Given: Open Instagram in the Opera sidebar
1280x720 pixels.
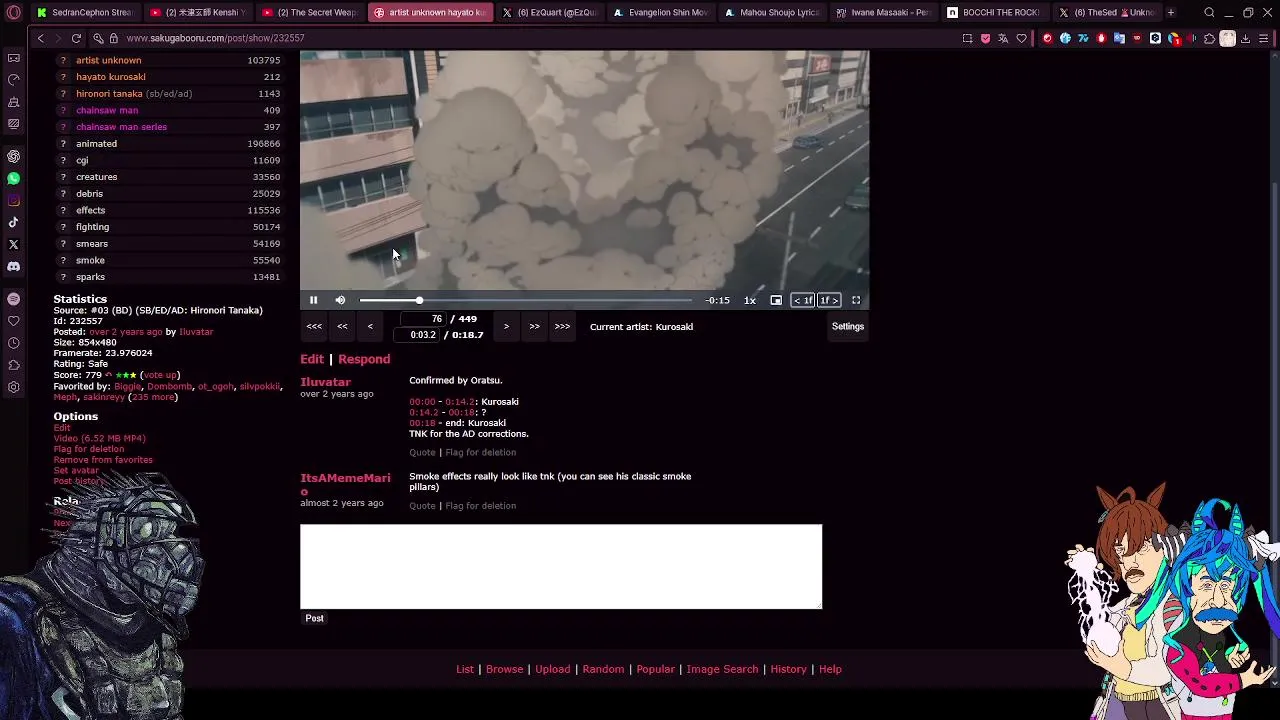Looking at the screenshot, I should (13, 200).
